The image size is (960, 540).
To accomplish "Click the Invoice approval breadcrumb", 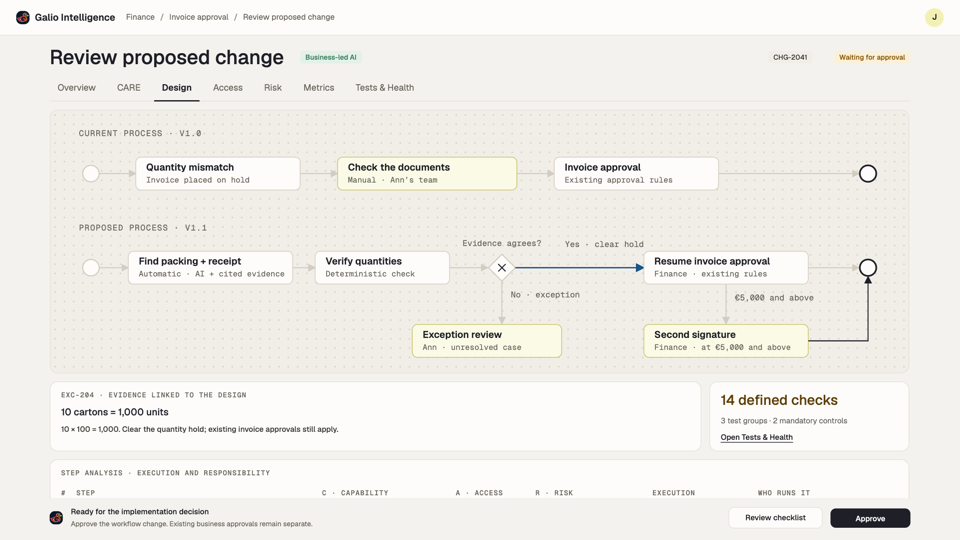I will click(198, 17).
